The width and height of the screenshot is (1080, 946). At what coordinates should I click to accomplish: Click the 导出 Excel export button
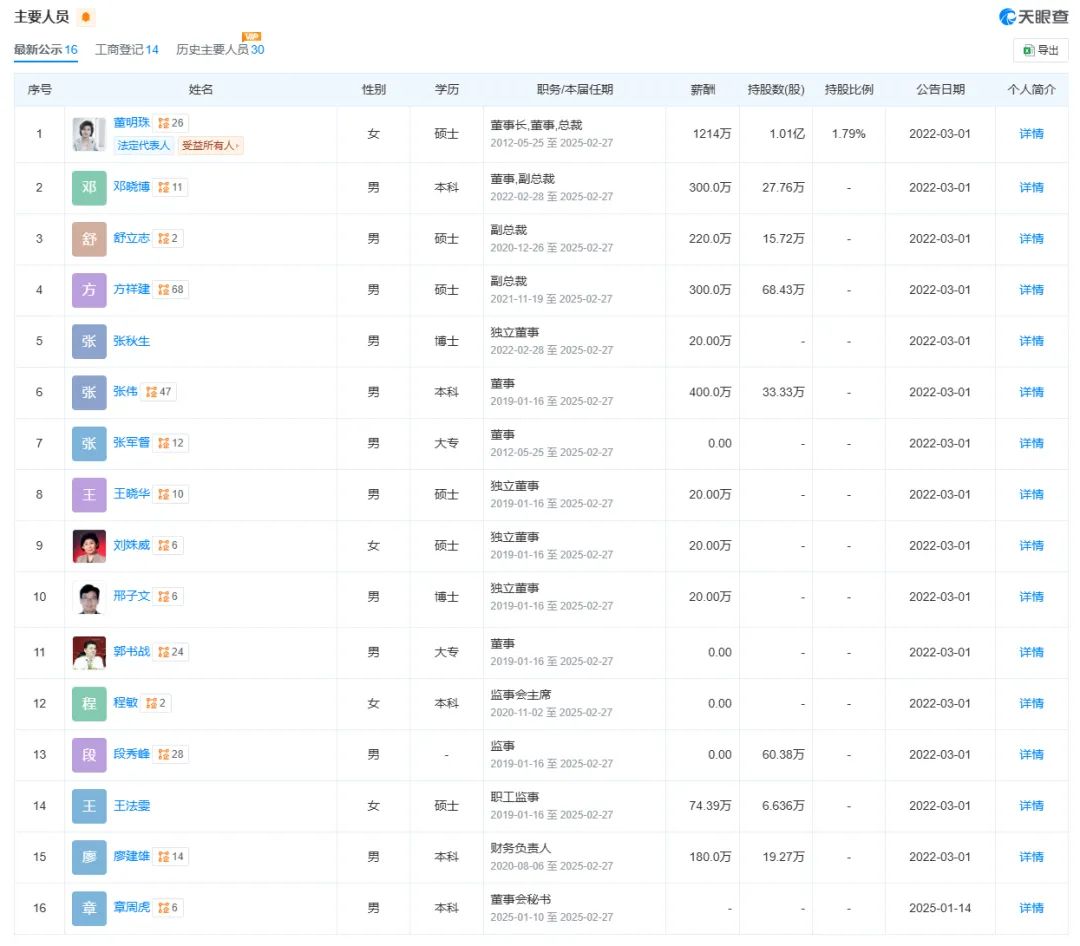pyautogui.click(x=1040, y=50)
